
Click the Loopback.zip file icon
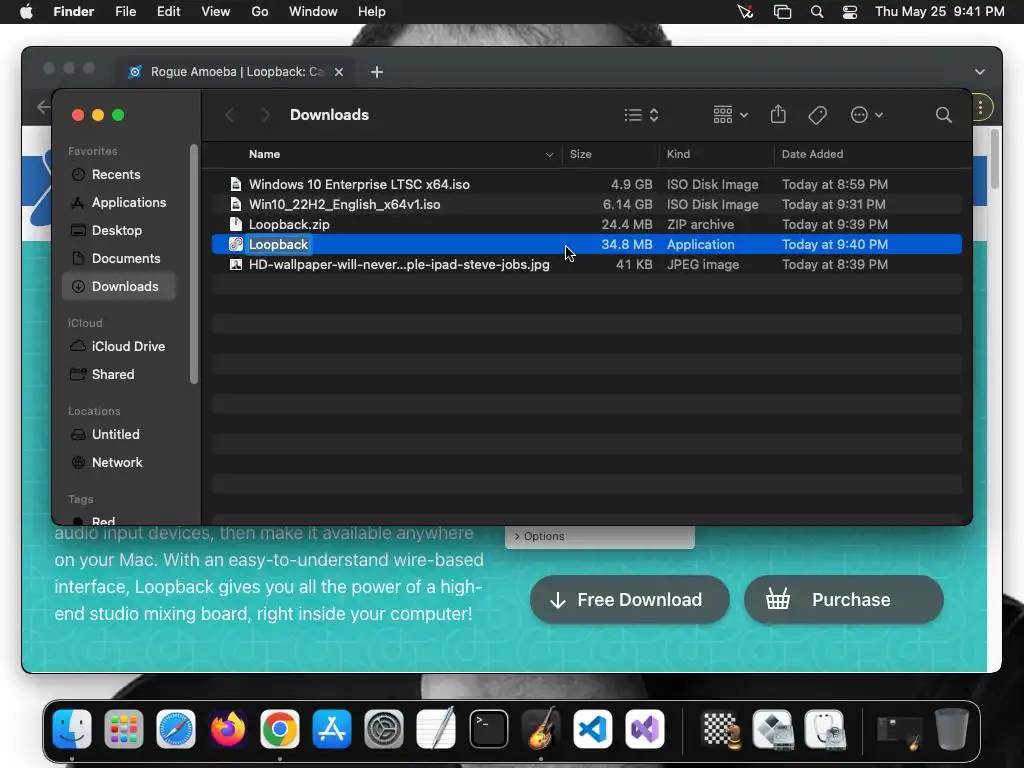pyautogui.click(x=236, y=224)
